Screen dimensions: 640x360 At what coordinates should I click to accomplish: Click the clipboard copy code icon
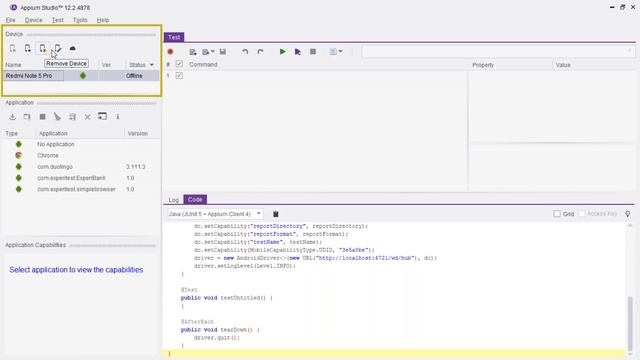[276, 214]
